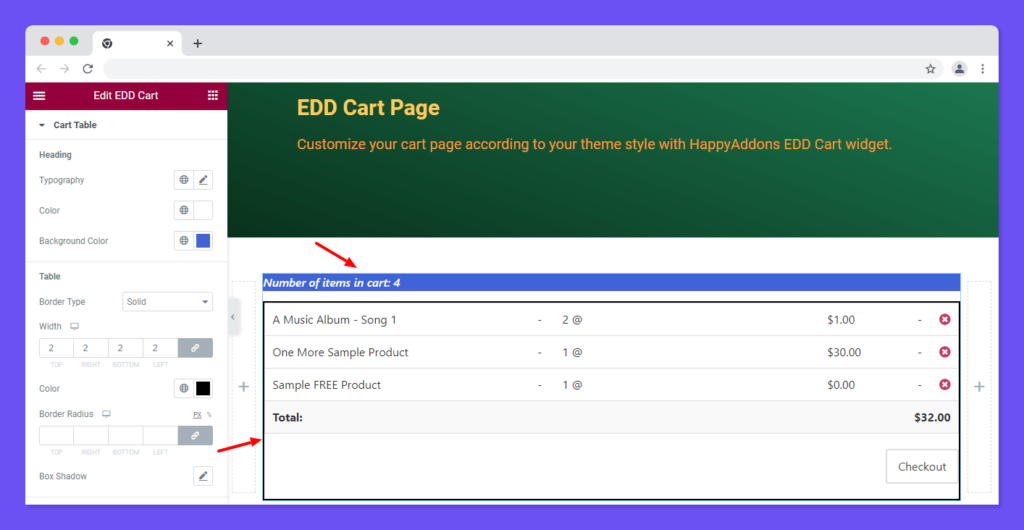This screenshot has height=530, width=1024.
Task: Click the Width BOTTOM input field
Action: 125,349
